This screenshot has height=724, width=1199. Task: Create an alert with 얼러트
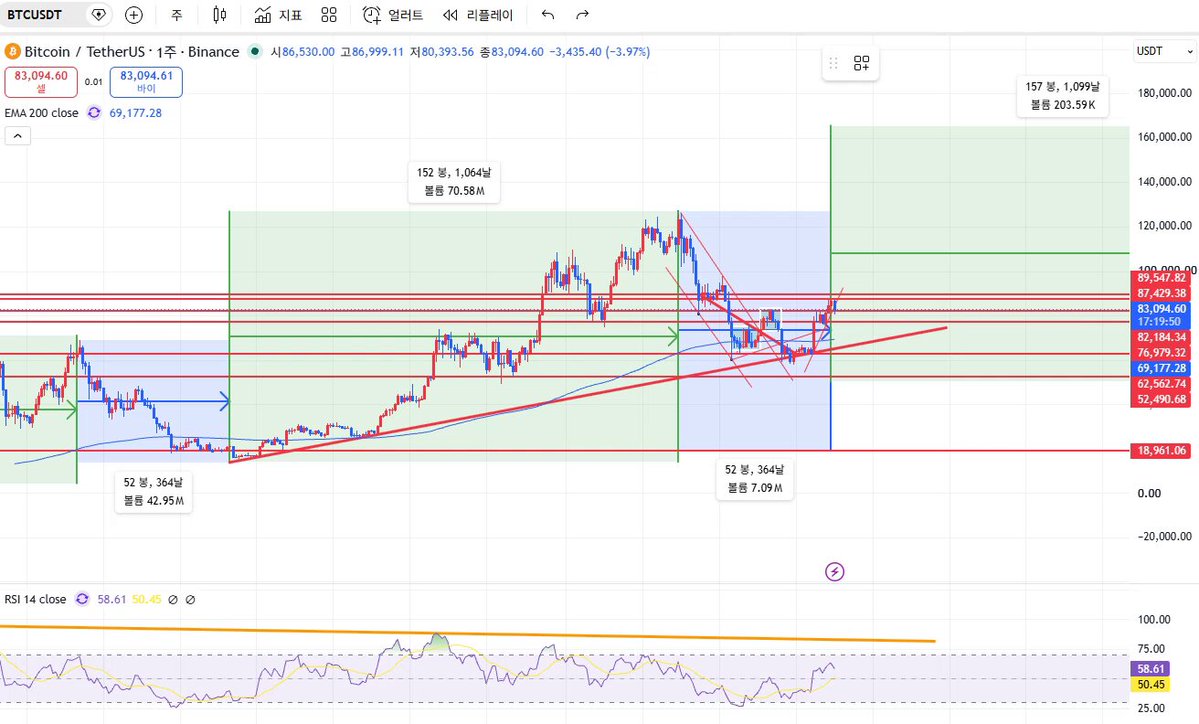(x=393, y=15)
